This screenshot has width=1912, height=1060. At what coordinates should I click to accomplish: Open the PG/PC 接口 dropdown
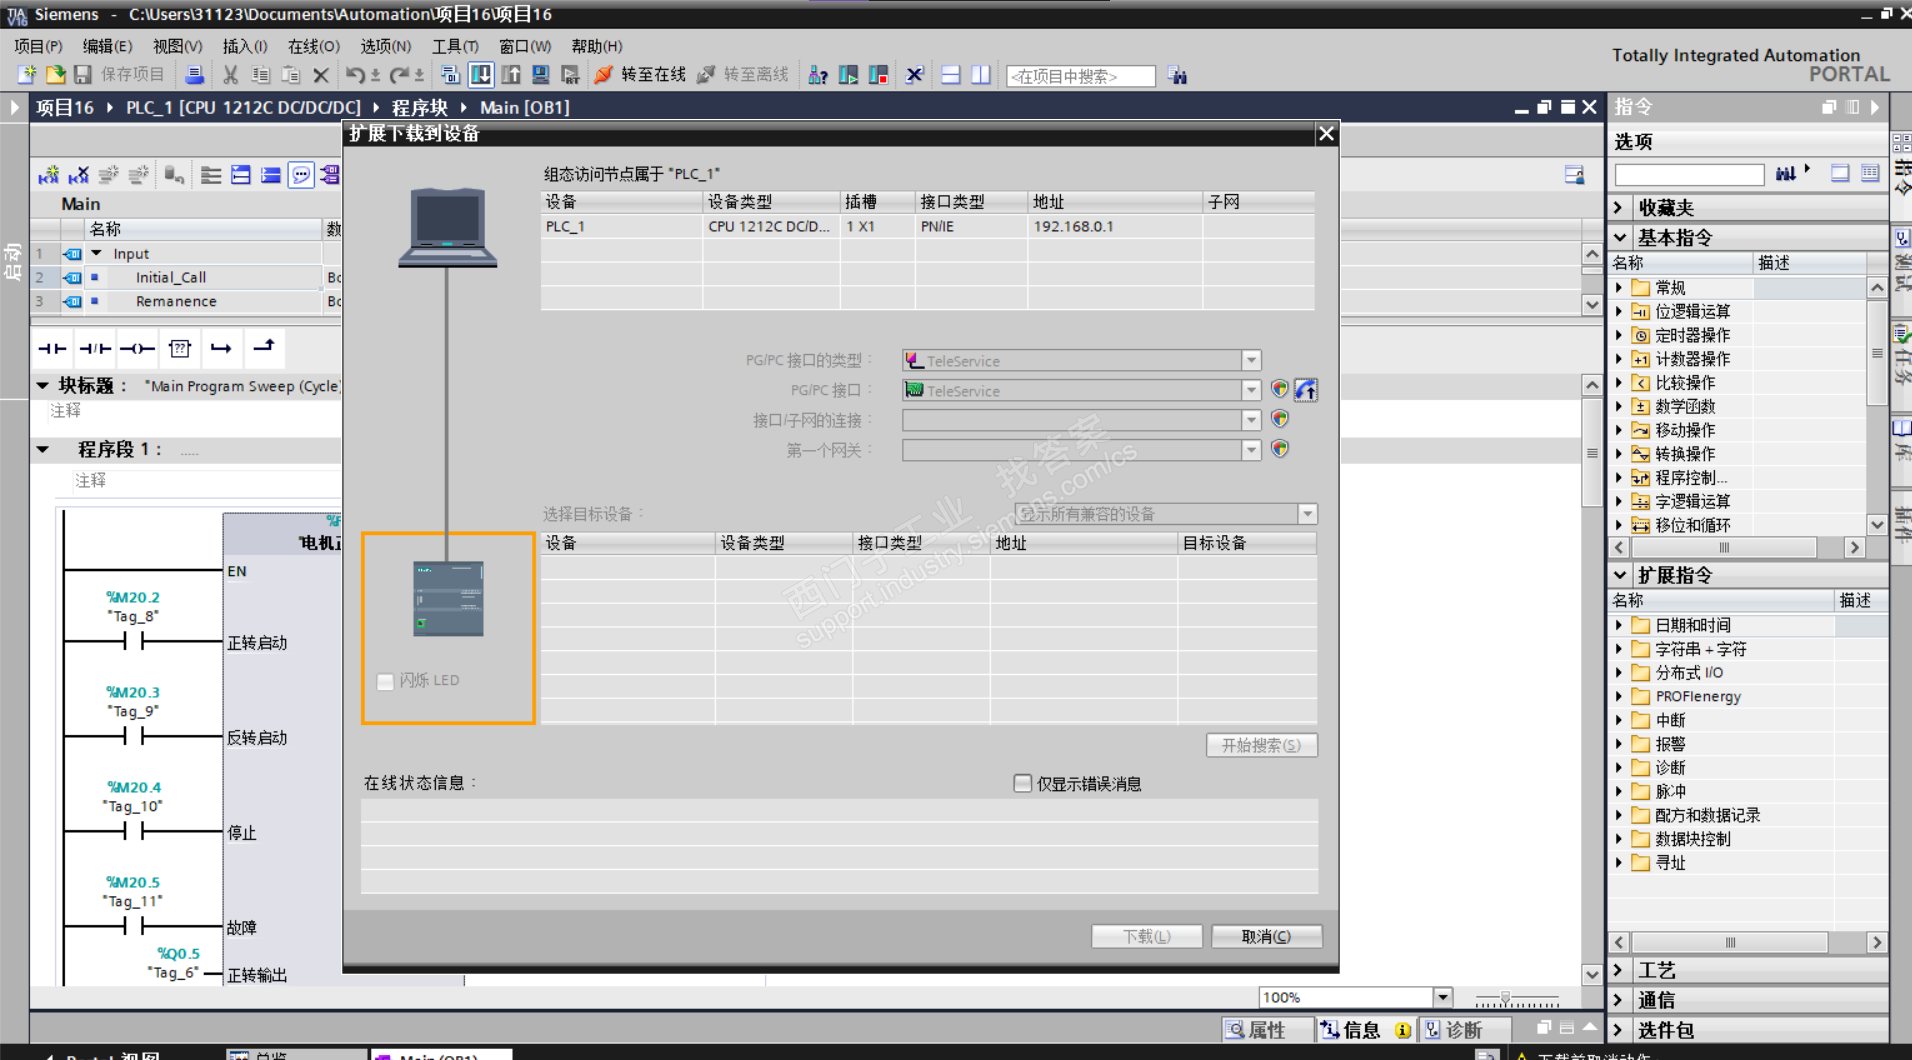click(x=1251, y=390)
